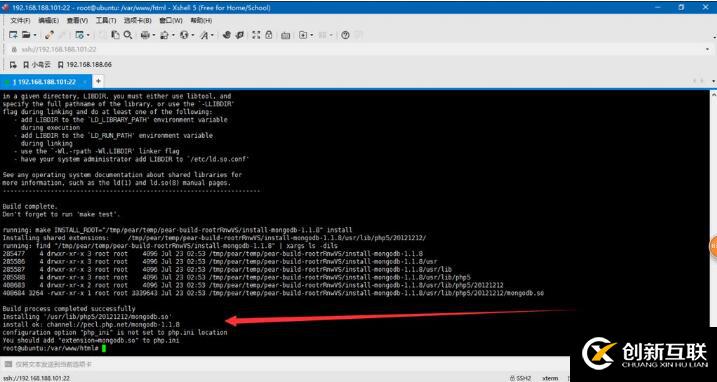The image size is (717, 382).
Task: Open the 工具(T) menu
Action: tap(106, 21)
